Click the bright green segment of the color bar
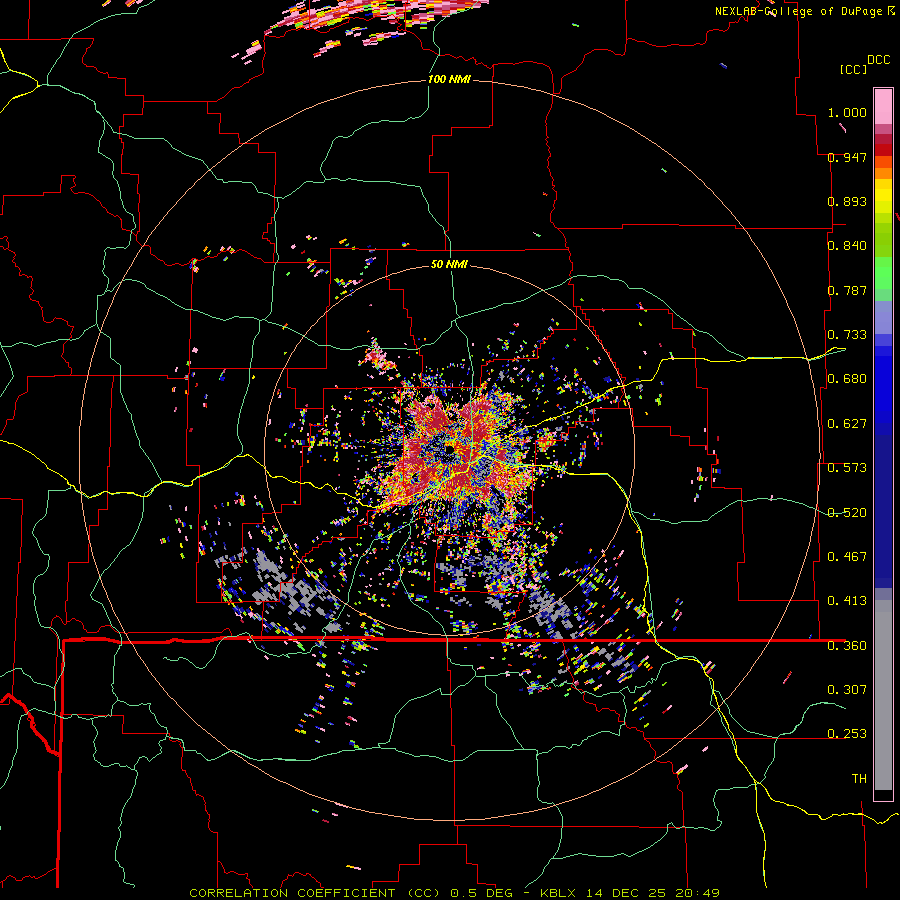Viewport: 900px width, 900px height. 883,273
